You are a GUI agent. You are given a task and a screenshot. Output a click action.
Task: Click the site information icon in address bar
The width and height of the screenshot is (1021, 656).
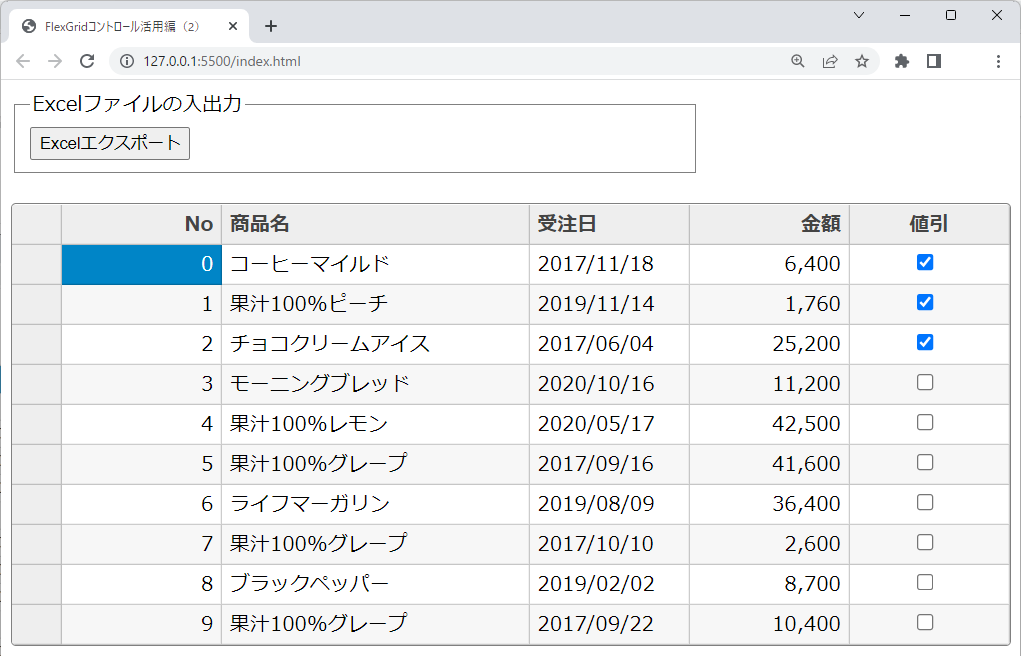(x=127, y=61)
